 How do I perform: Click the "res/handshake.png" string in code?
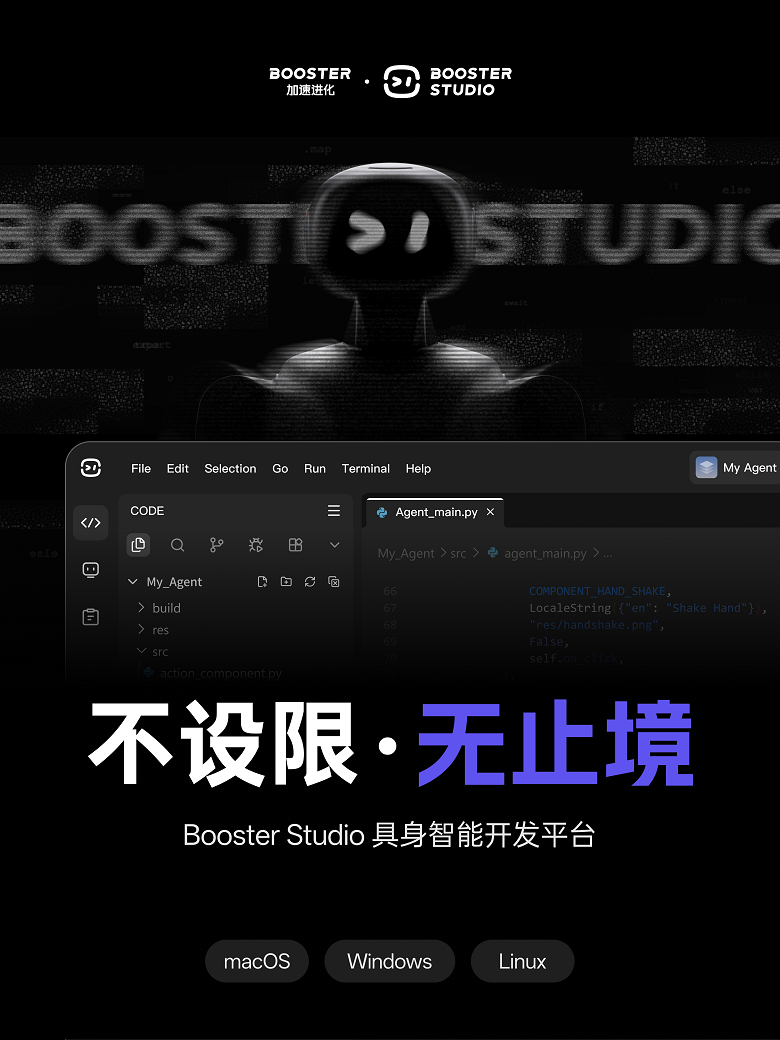point(594,625)
